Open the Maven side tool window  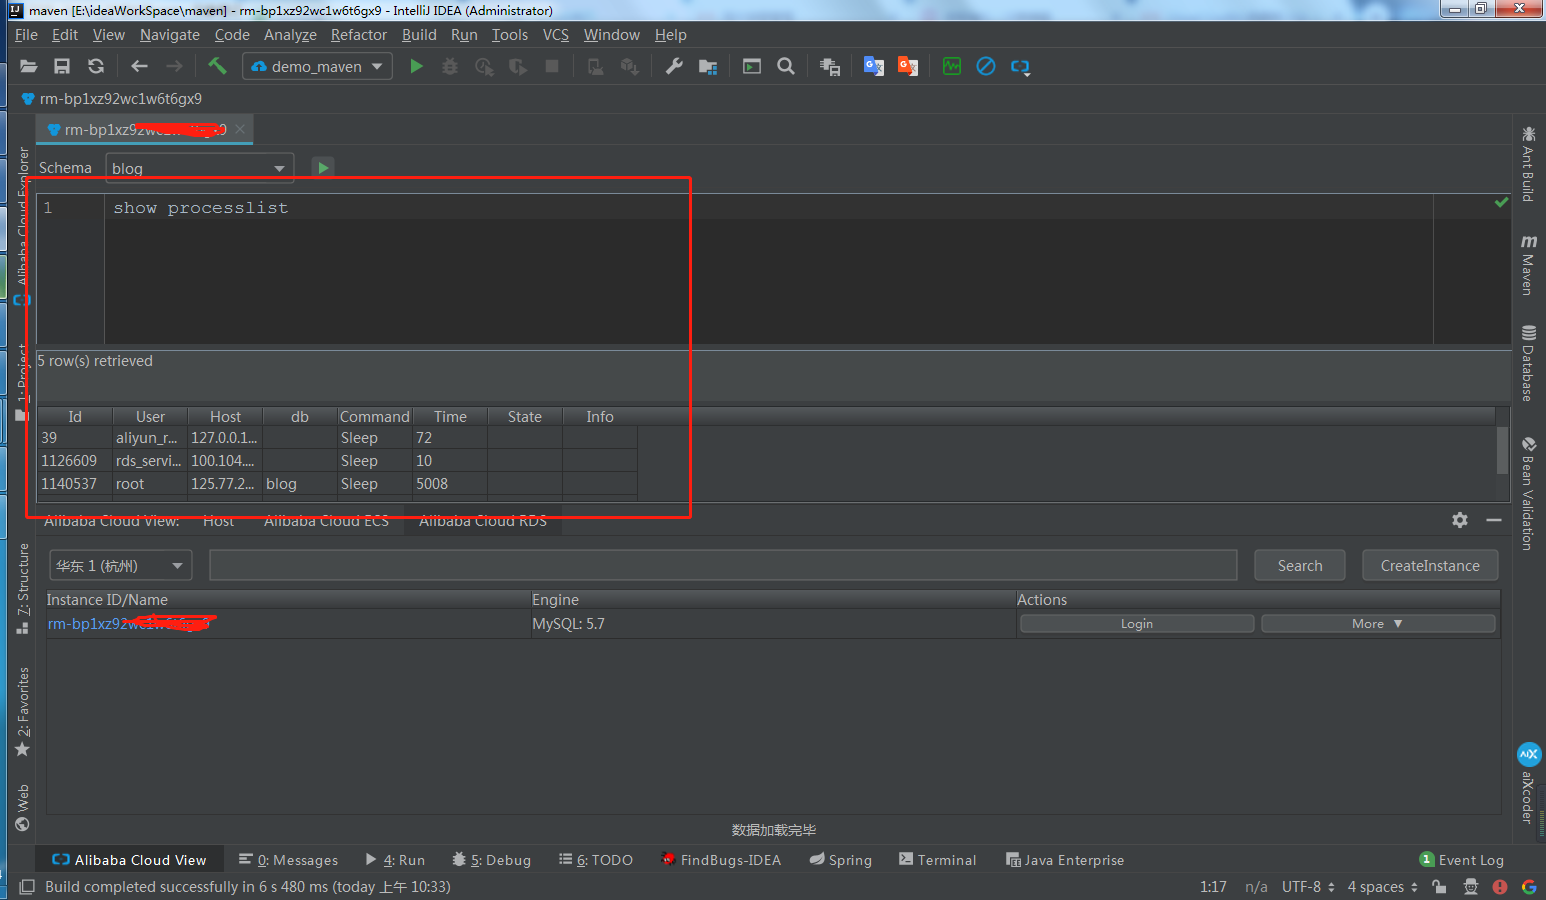coord(1528,264)
